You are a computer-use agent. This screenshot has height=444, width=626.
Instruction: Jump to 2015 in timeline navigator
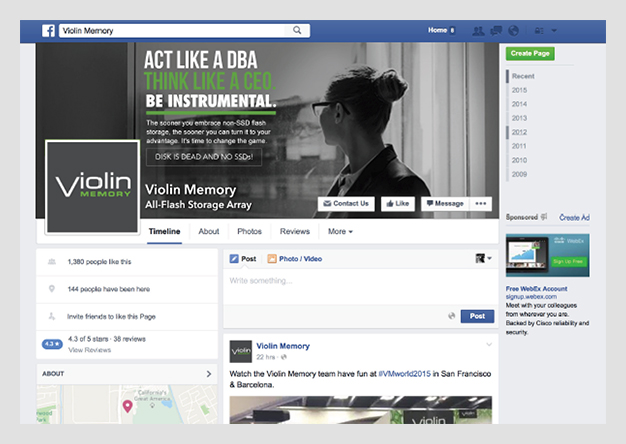(519, 90)
